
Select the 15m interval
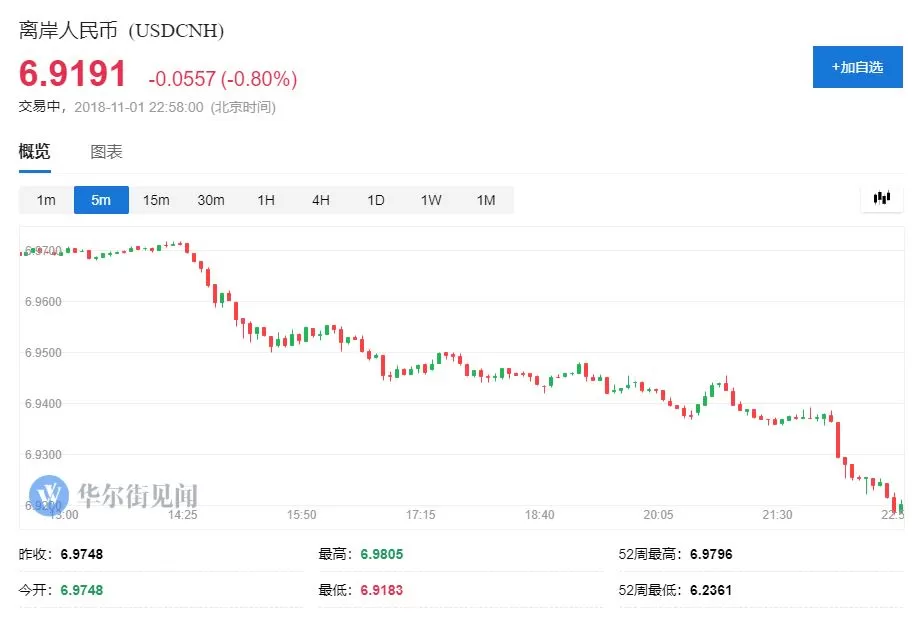(156, 200)
